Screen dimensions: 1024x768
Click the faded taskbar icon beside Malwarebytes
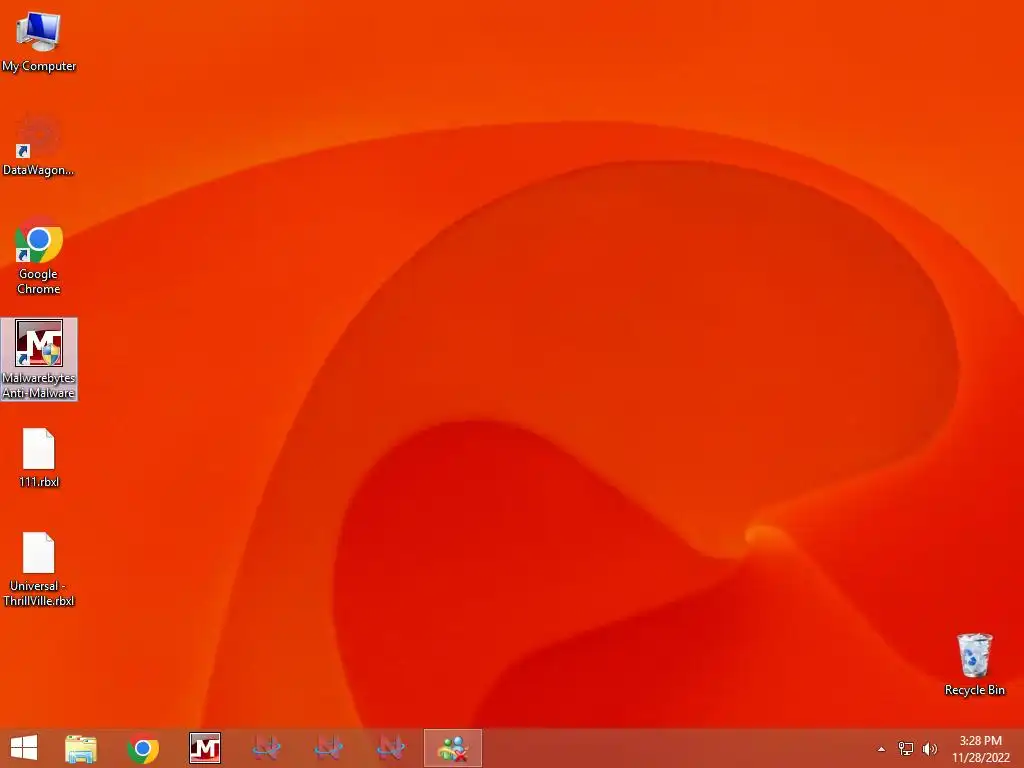[x=266, y=748]
